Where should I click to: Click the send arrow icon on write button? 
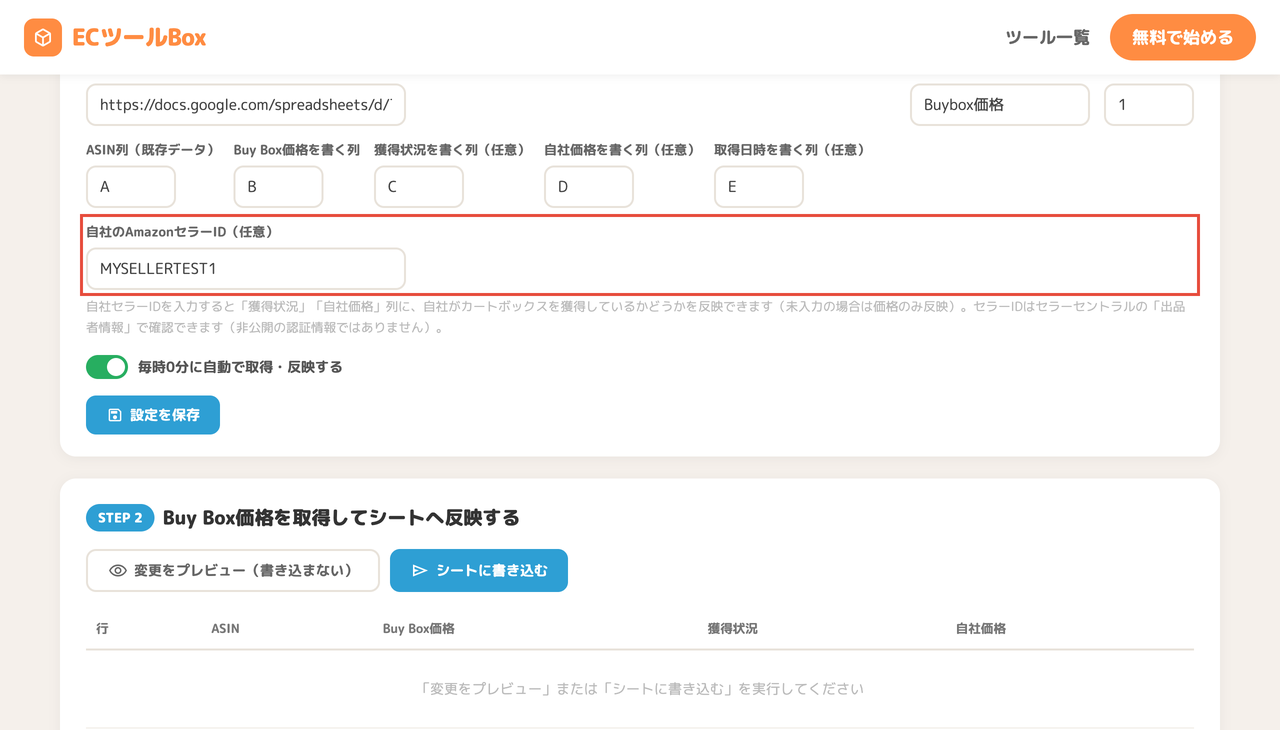click(420, 571)
